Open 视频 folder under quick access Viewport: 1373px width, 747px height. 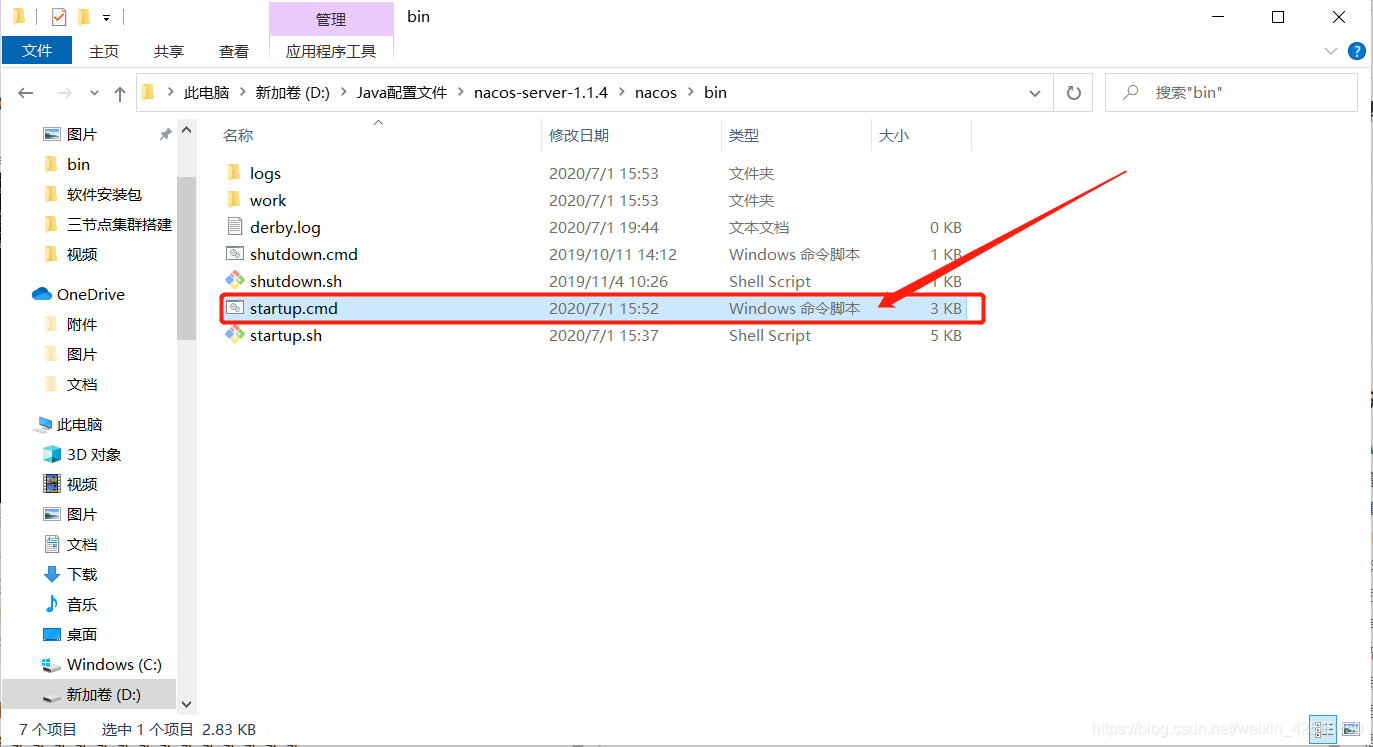coord(82,254)
